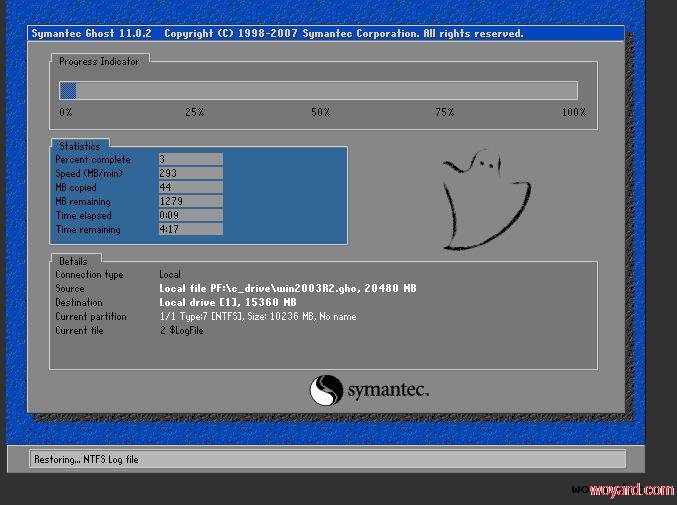The height and width of the screenshot is (505, 677).
Task: Click the 25% progress marker
Action: 194,112
